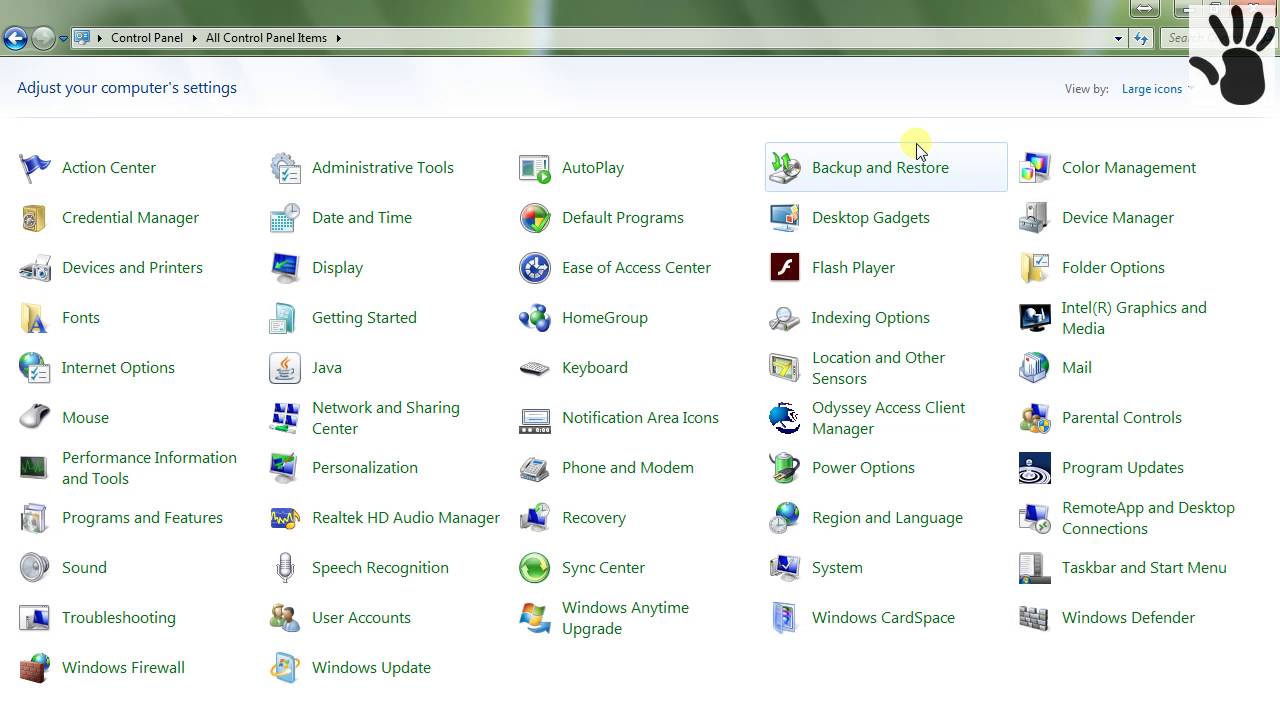Click the Back navigation button
This screenshot has height=720, width=1280.
[15, 38]
